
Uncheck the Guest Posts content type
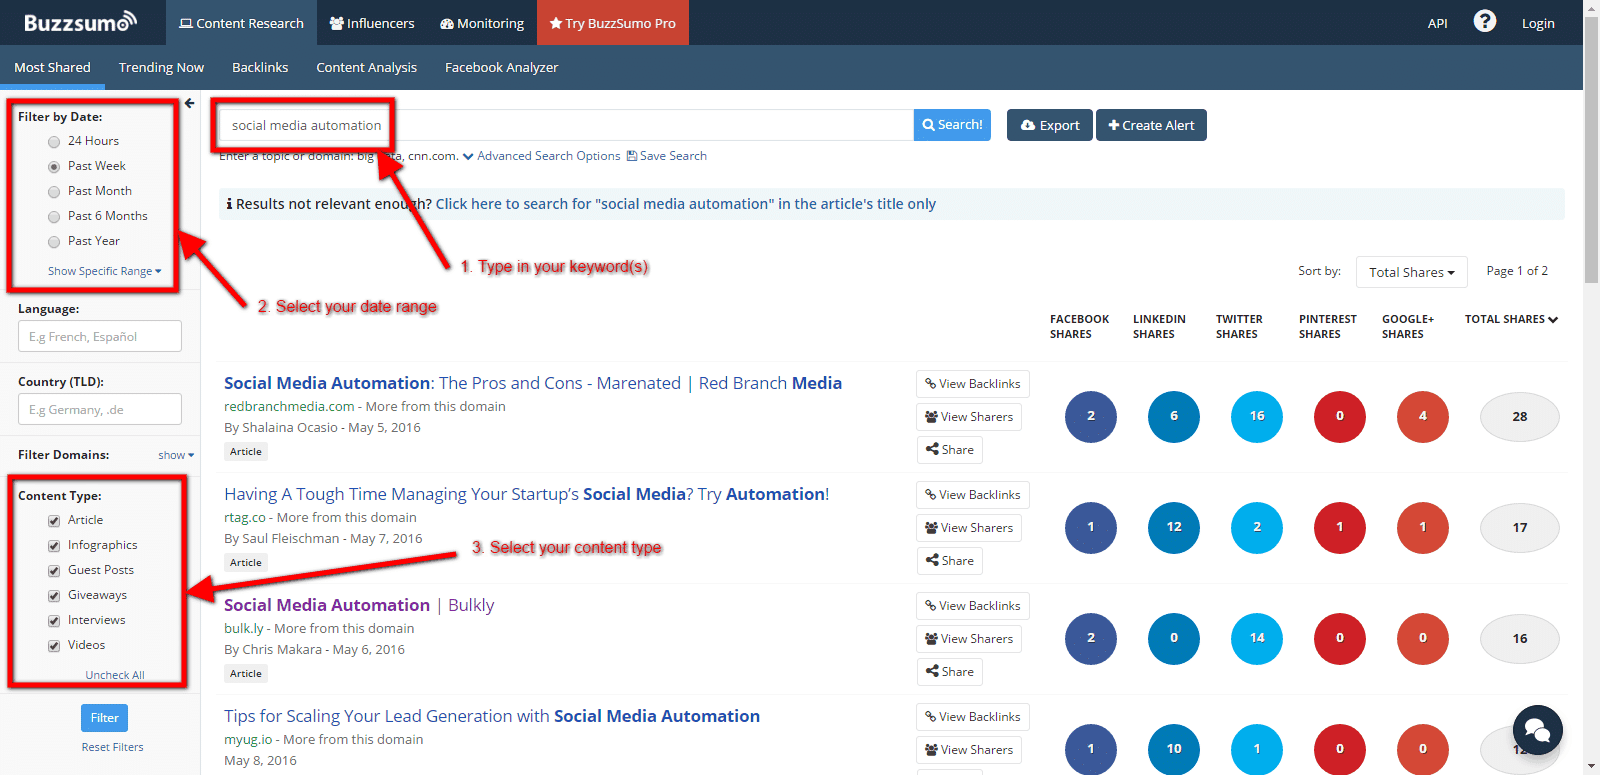(54, 571)
